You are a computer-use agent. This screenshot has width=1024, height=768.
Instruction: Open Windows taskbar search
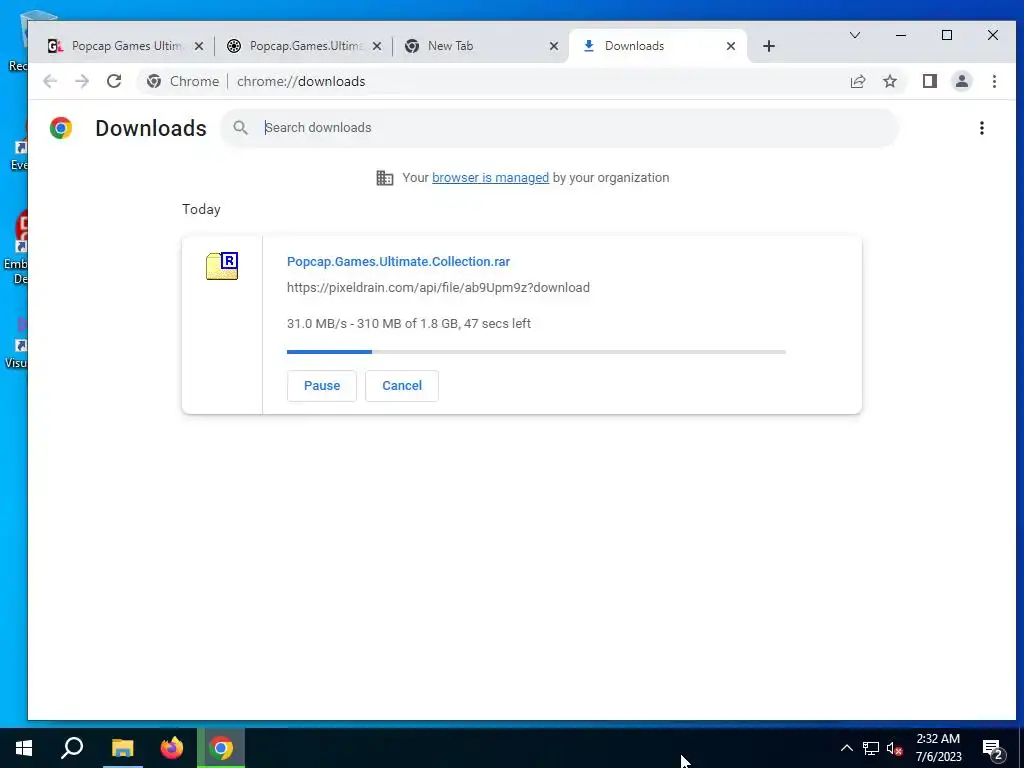(x=72, y=748)
